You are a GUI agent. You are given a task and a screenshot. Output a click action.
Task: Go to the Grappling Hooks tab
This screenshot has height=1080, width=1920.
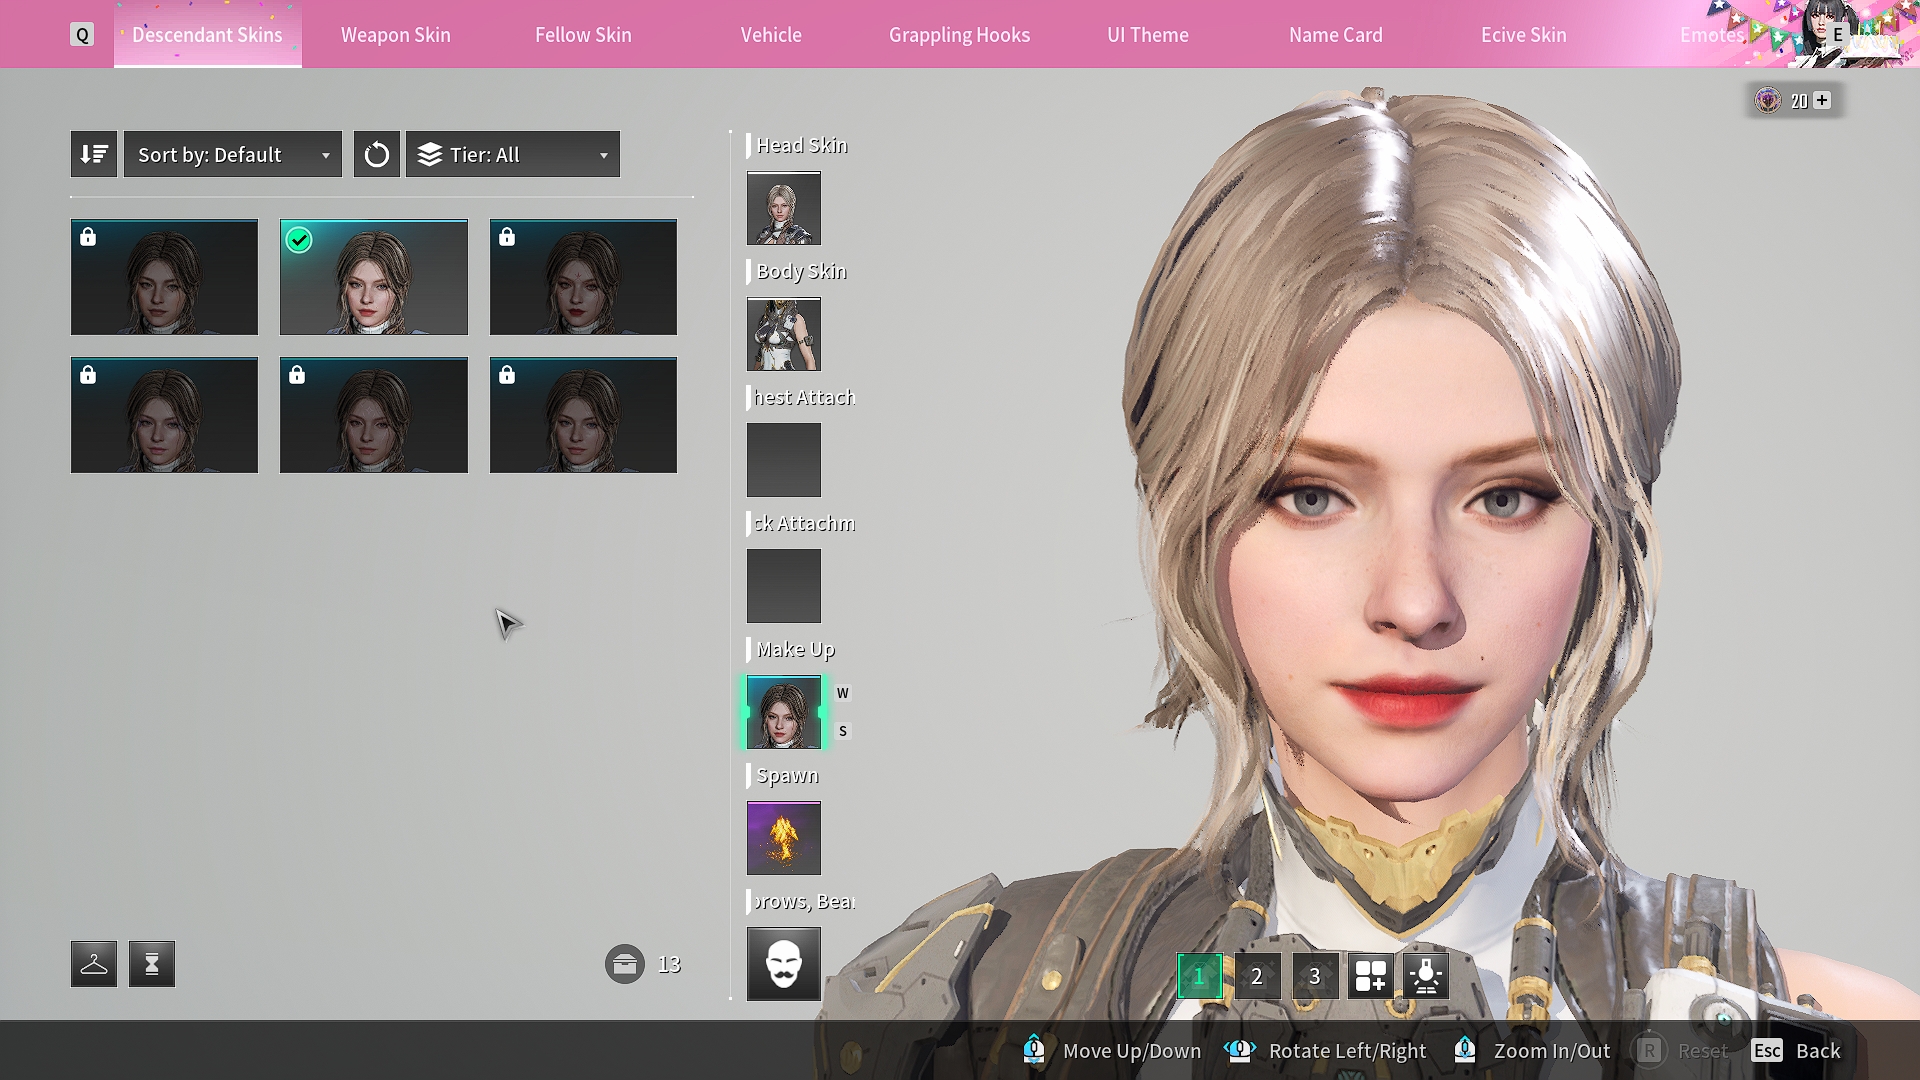(959, 35)
